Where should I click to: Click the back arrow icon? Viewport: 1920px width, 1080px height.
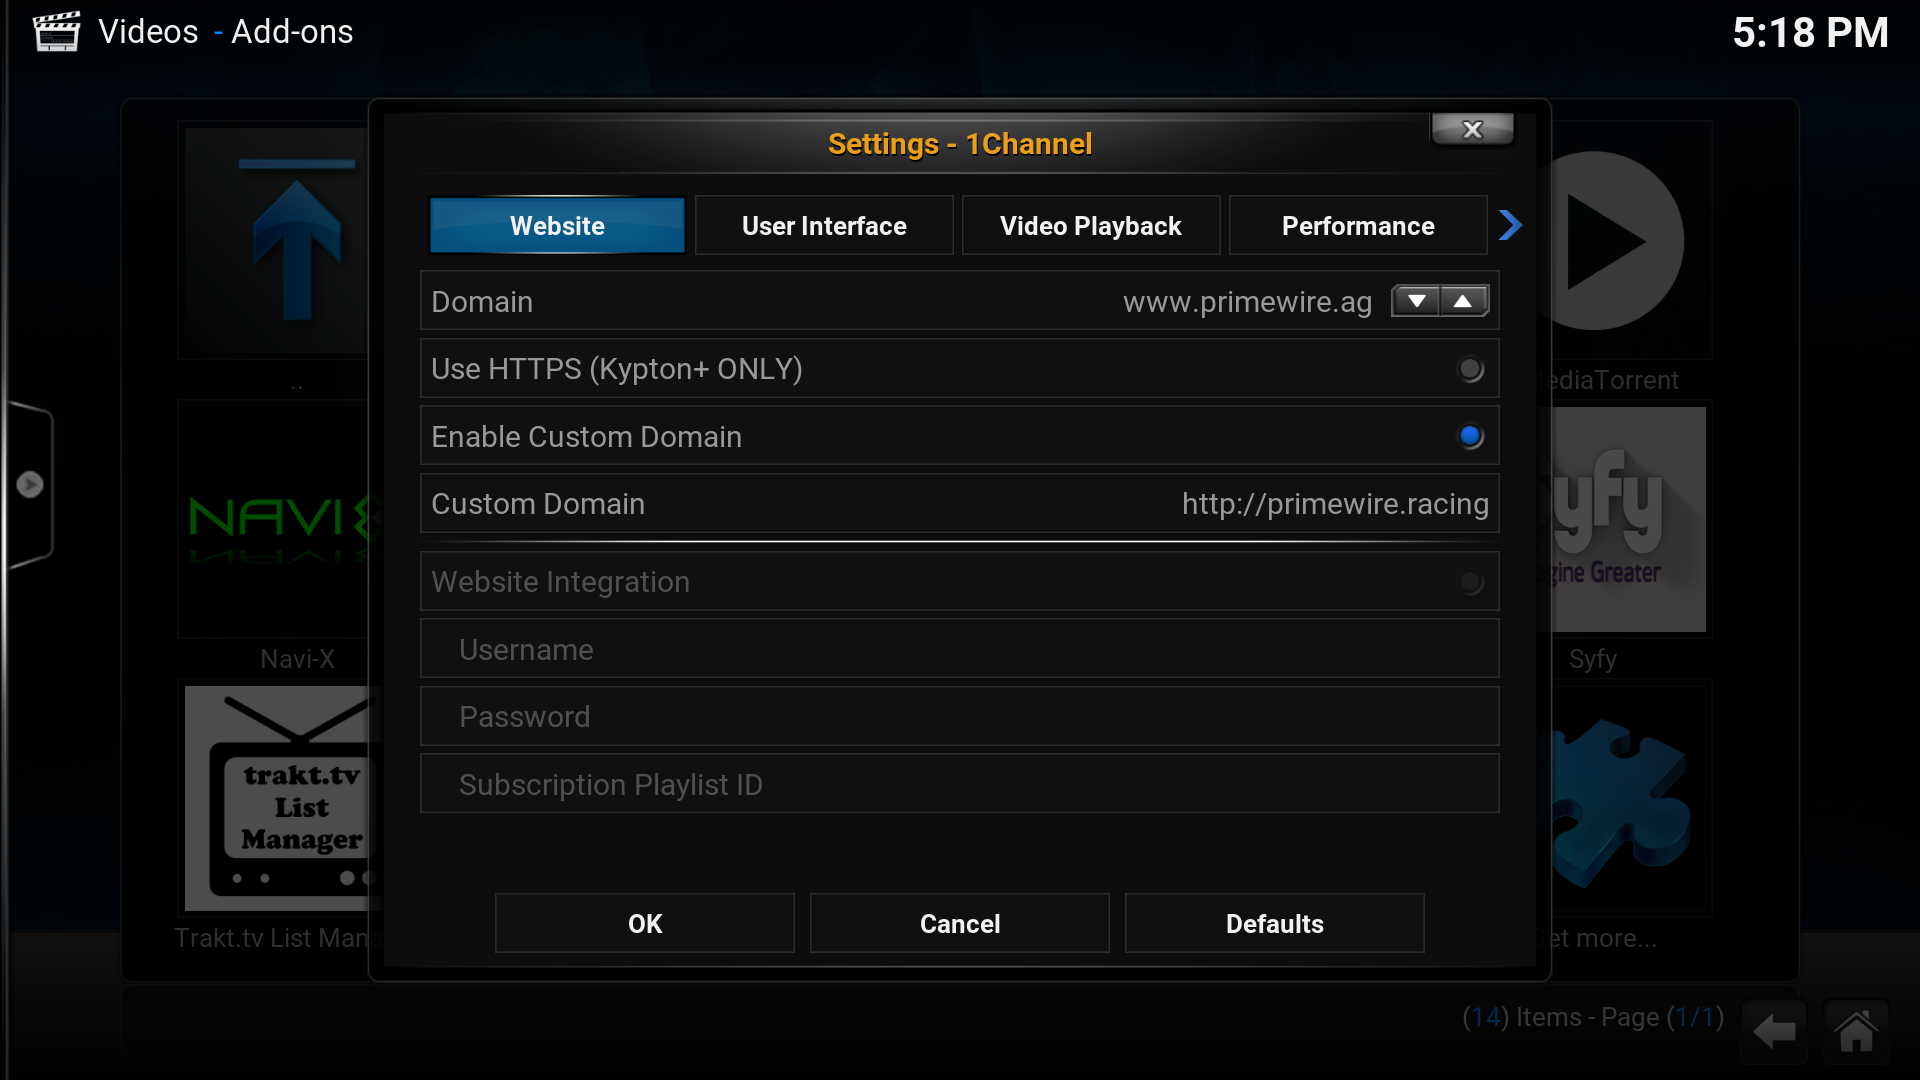tap(1775, 1031)
